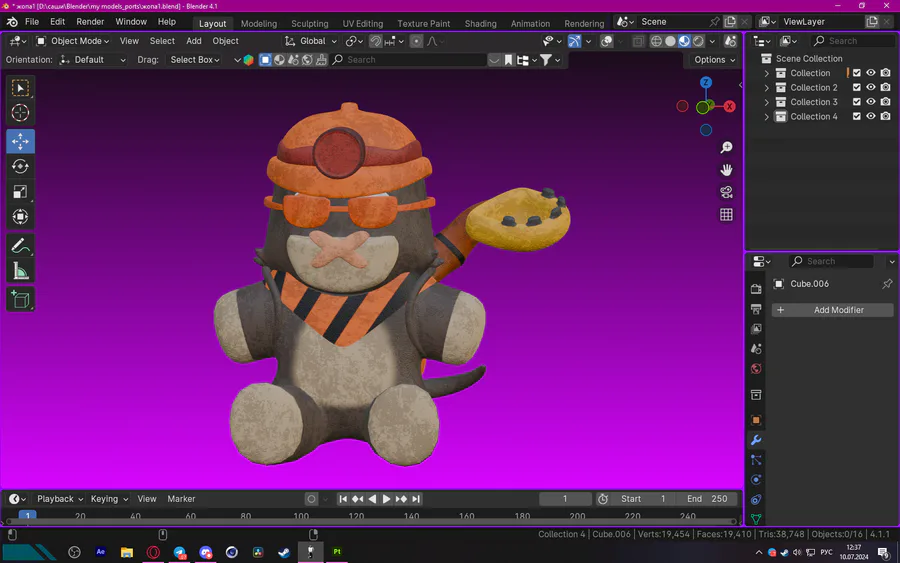Switch to the Sculpting workspace tab
The width and height of the screenshot is (900, 563).
309,24
